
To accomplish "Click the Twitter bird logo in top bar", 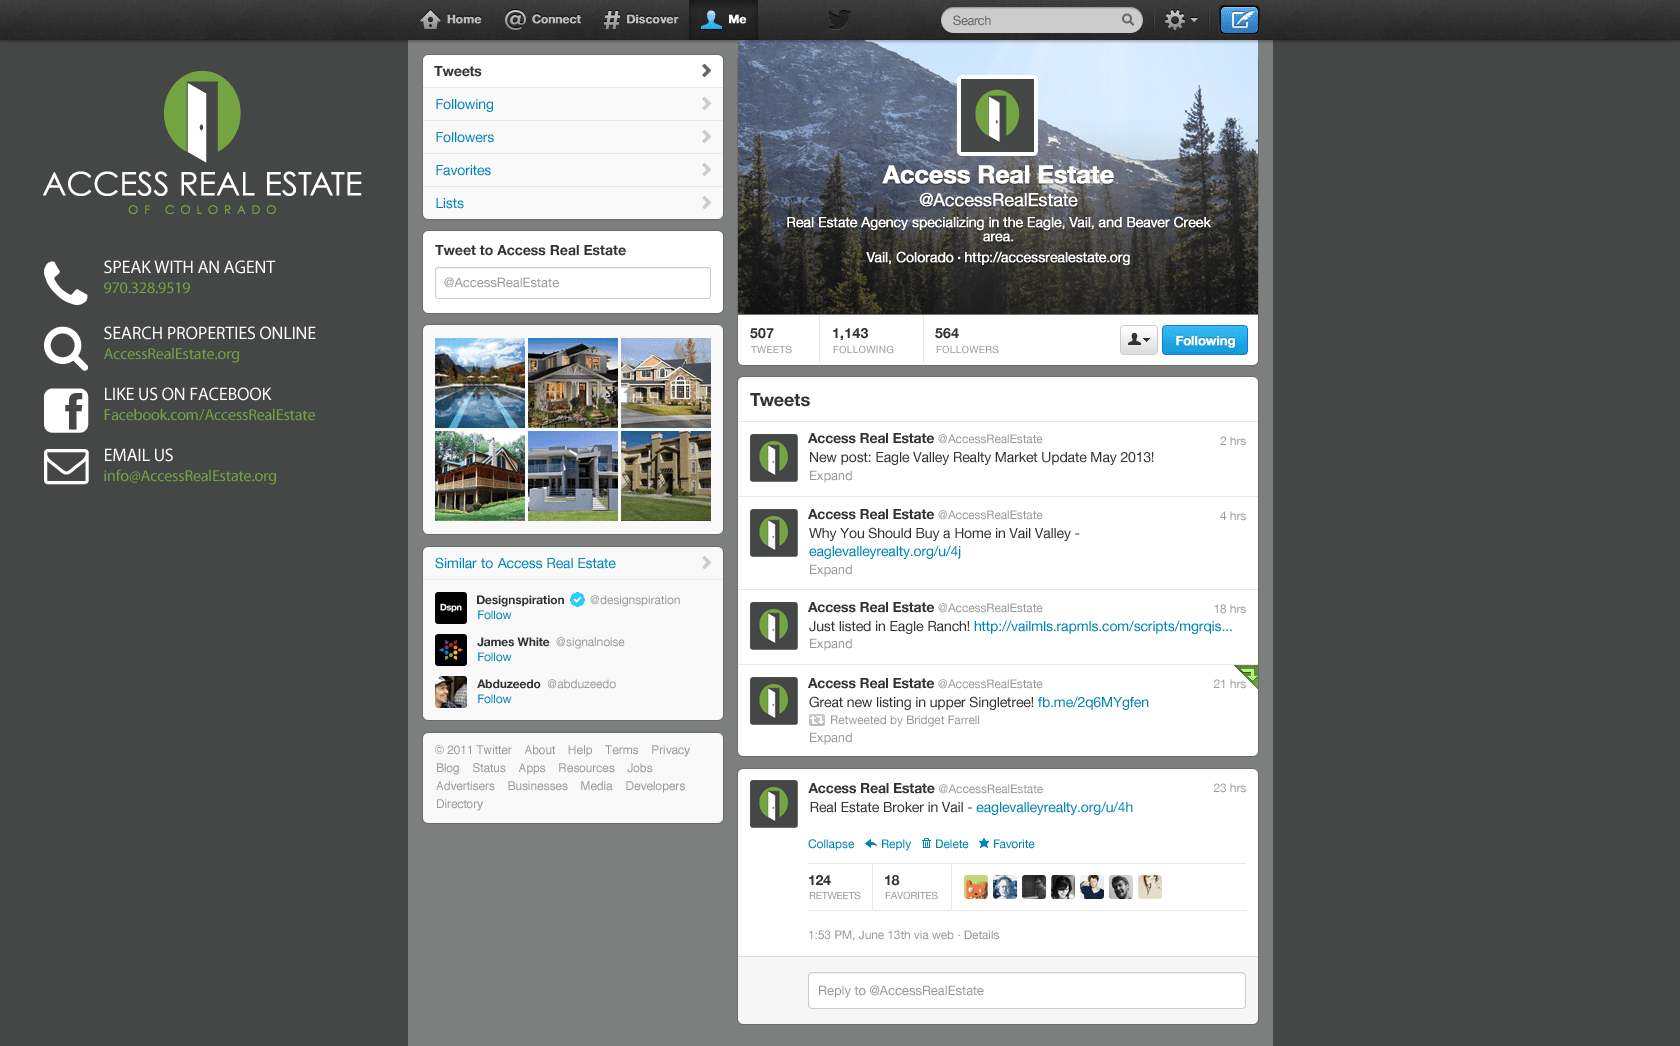I will point(839,19).
